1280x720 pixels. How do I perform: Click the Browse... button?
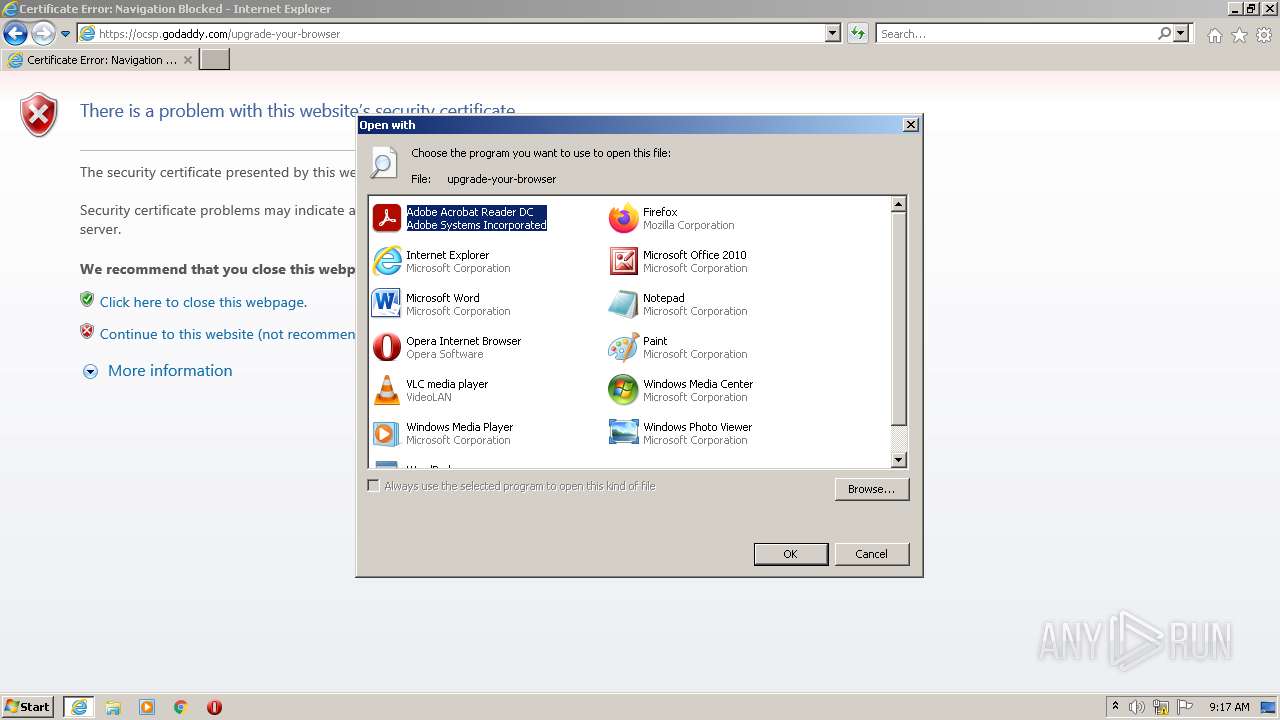pyautogui.click(x=872, y=489)
